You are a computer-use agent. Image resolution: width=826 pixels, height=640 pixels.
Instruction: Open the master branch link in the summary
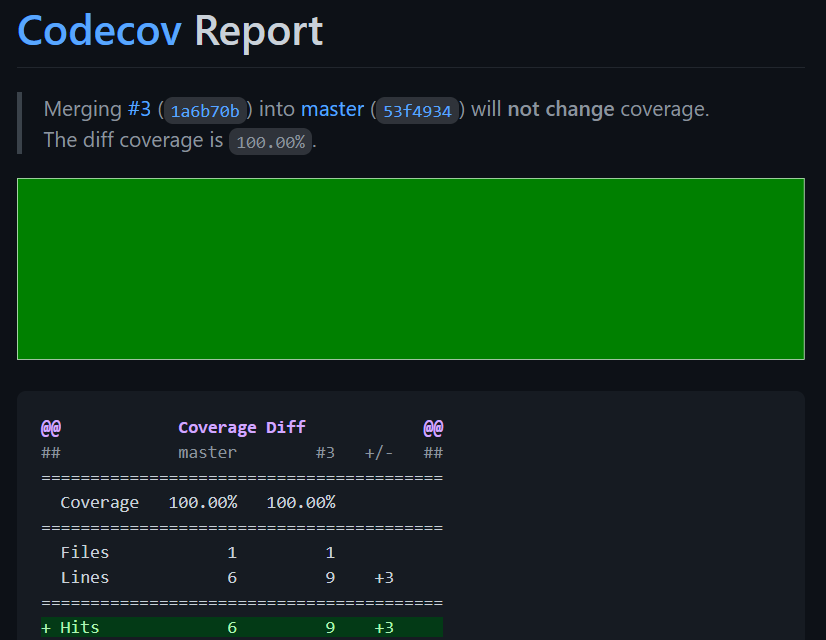click(x=332, y=109)
